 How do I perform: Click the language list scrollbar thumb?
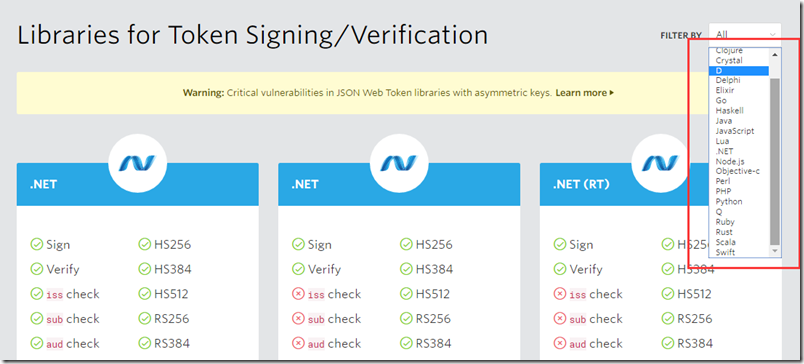point(774,161)
